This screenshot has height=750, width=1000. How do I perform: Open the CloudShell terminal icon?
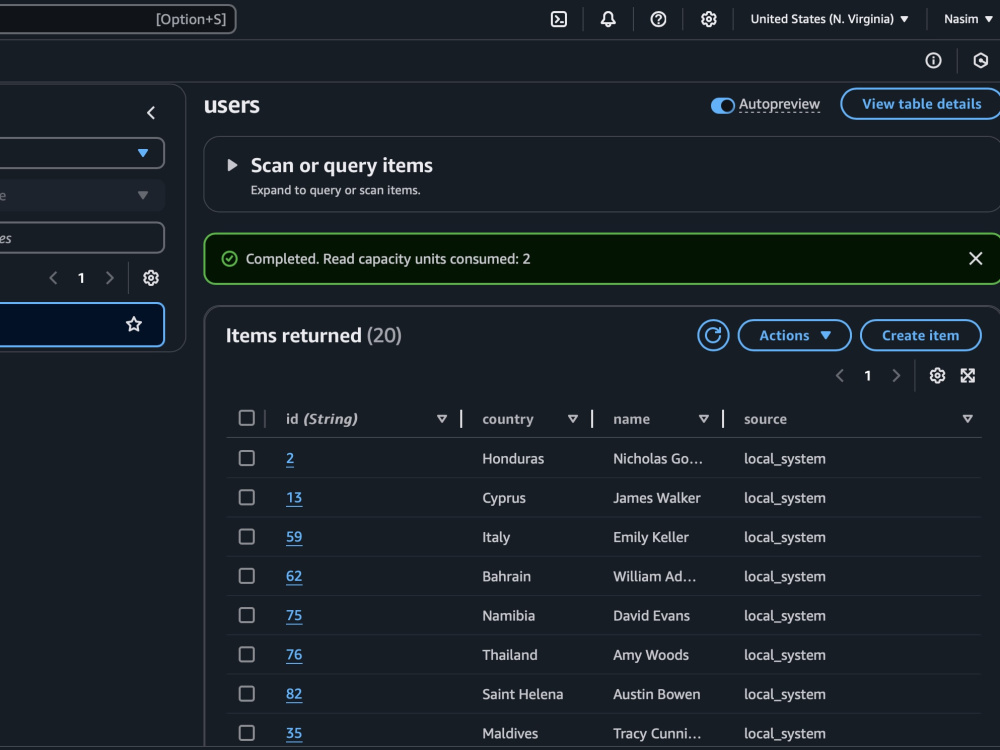(x=559, y=19)
